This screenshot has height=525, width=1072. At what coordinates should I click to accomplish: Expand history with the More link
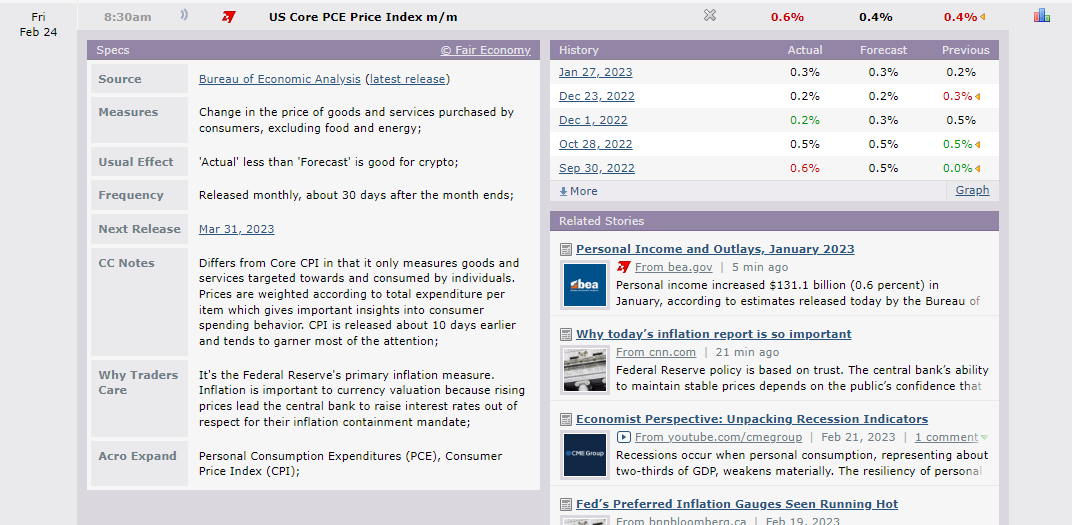point(578,191)
